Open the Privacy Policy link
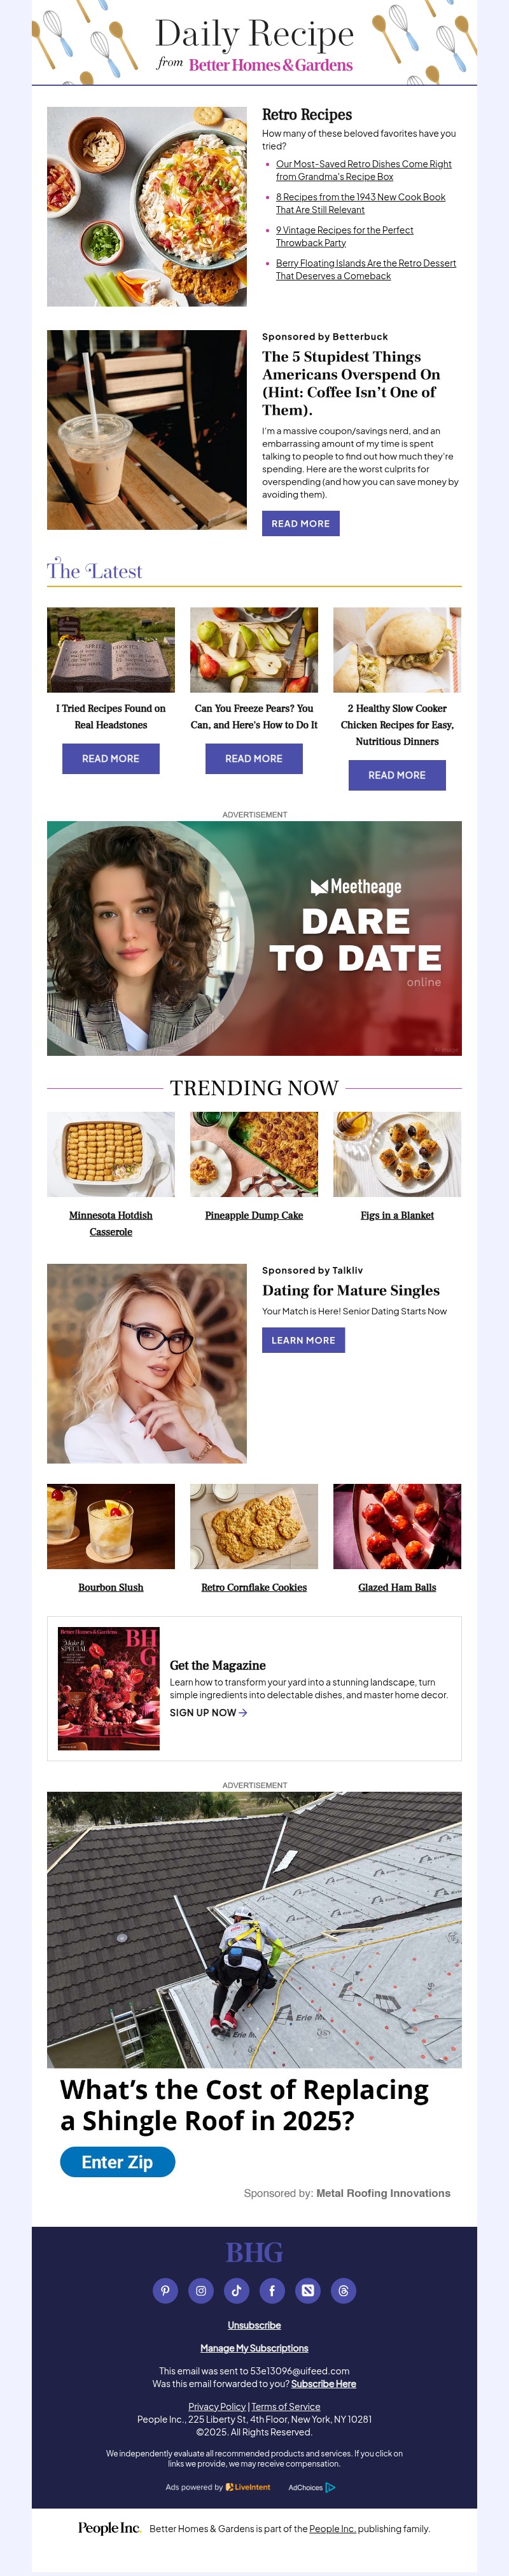Screen dimensions: 509x2576 [217, 2406]
